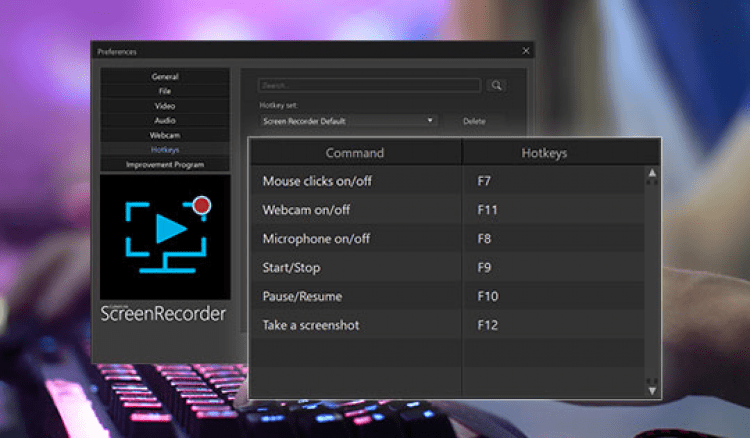
Task: Click the F11 hotkey for Webcam on/off
Action: pos(490,210)
